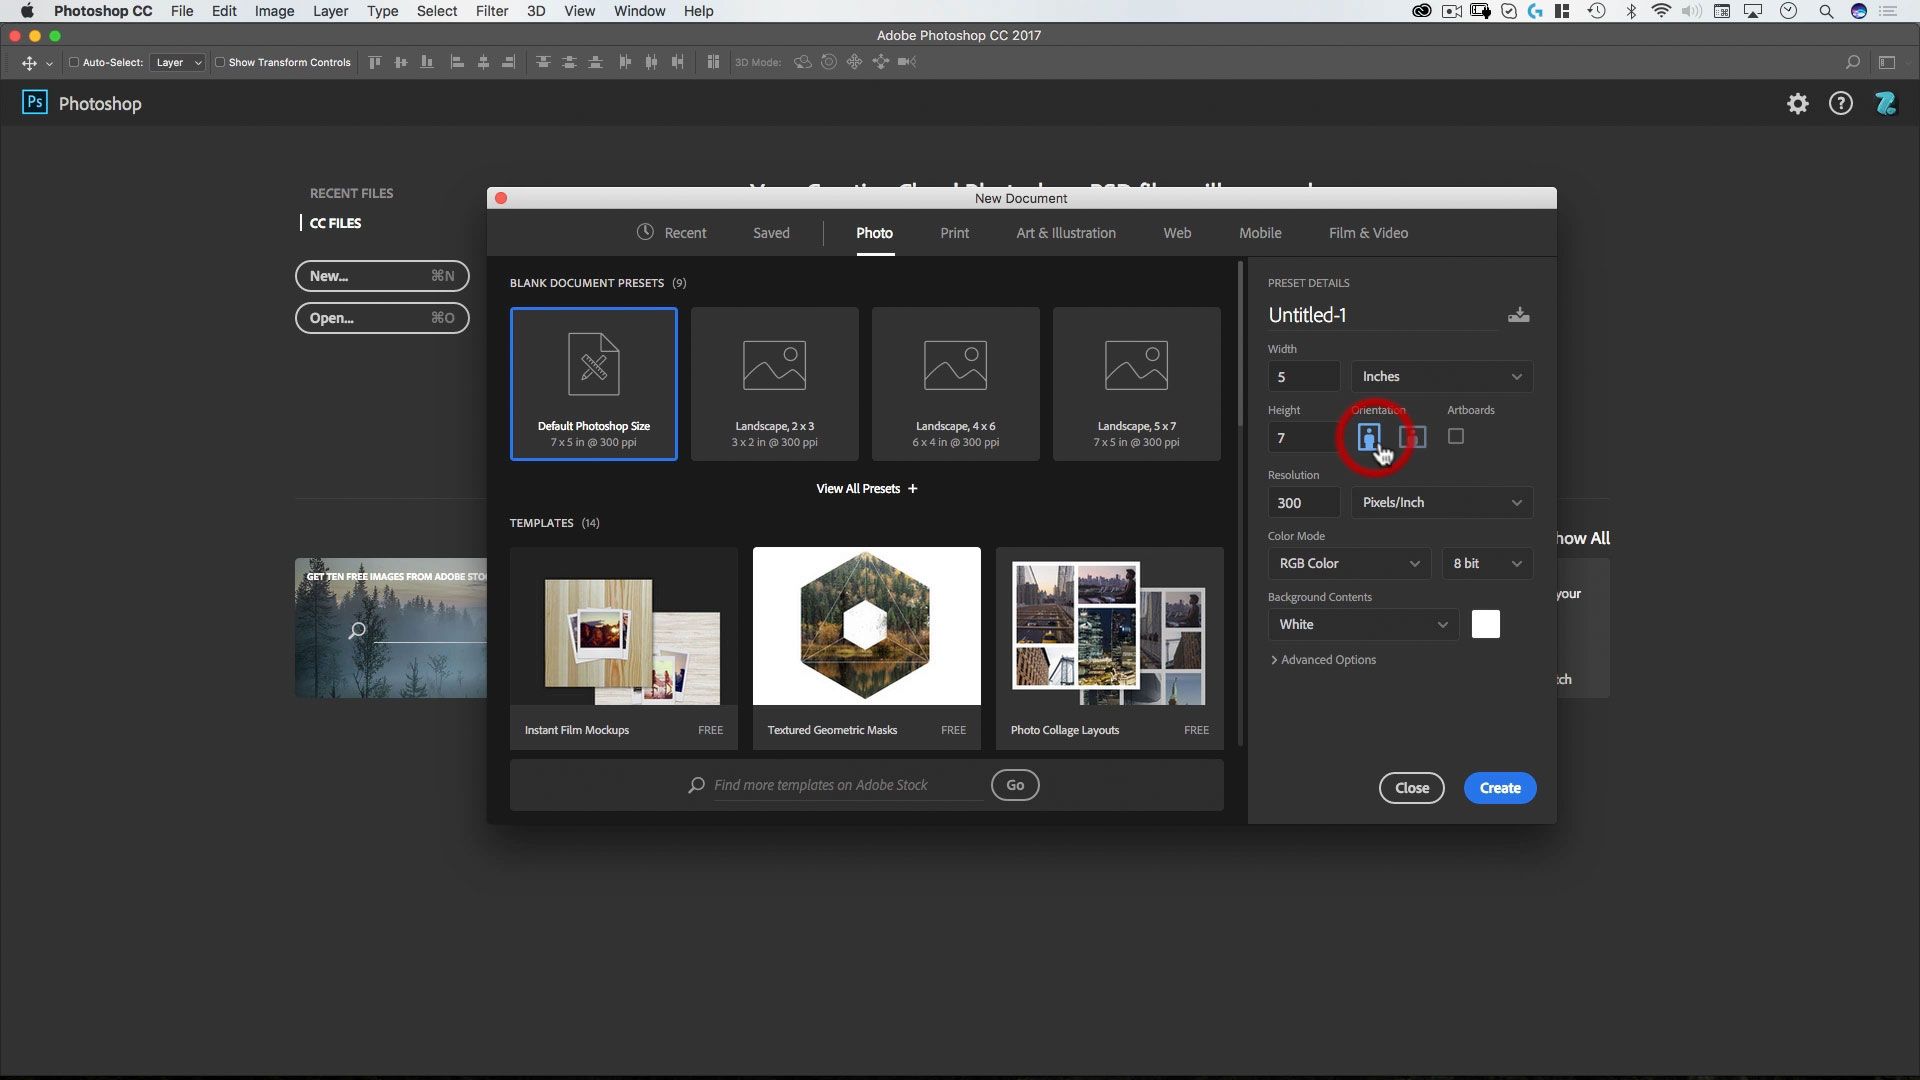Click the white background color swatch
1920x1080 pixels.
pyautogui.click(x=1485, y=625)
